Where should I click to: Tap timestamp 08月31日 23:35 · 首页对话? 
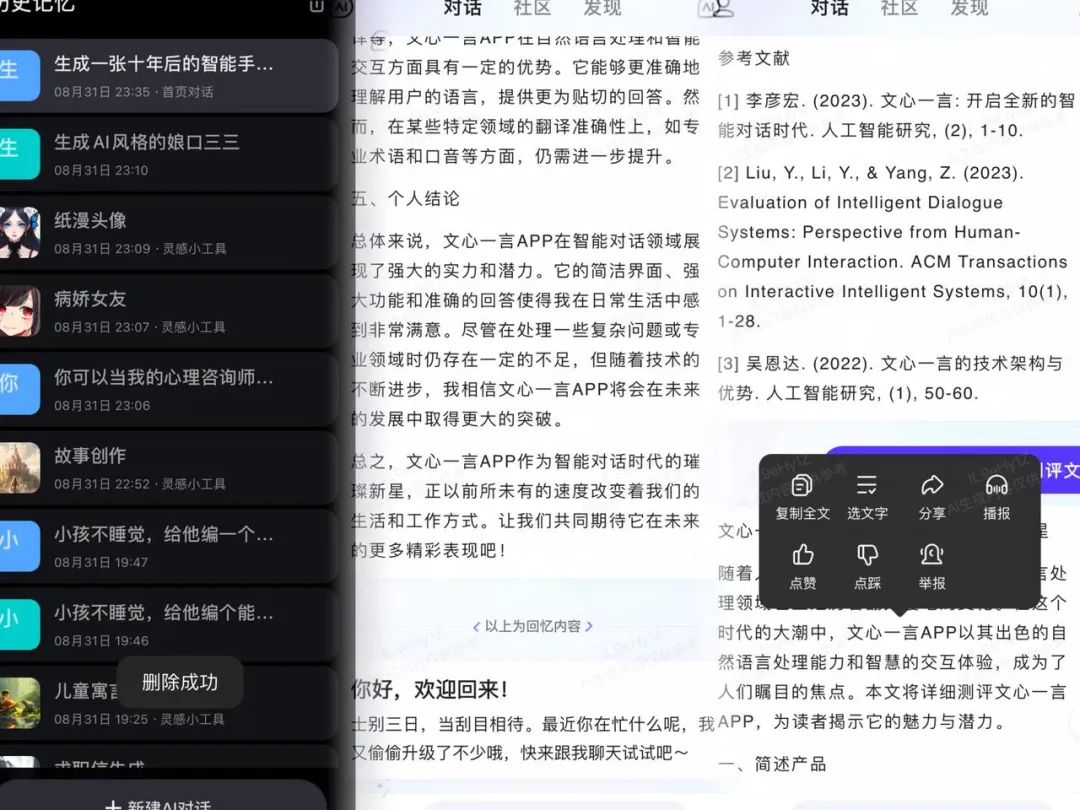point(134,92)
